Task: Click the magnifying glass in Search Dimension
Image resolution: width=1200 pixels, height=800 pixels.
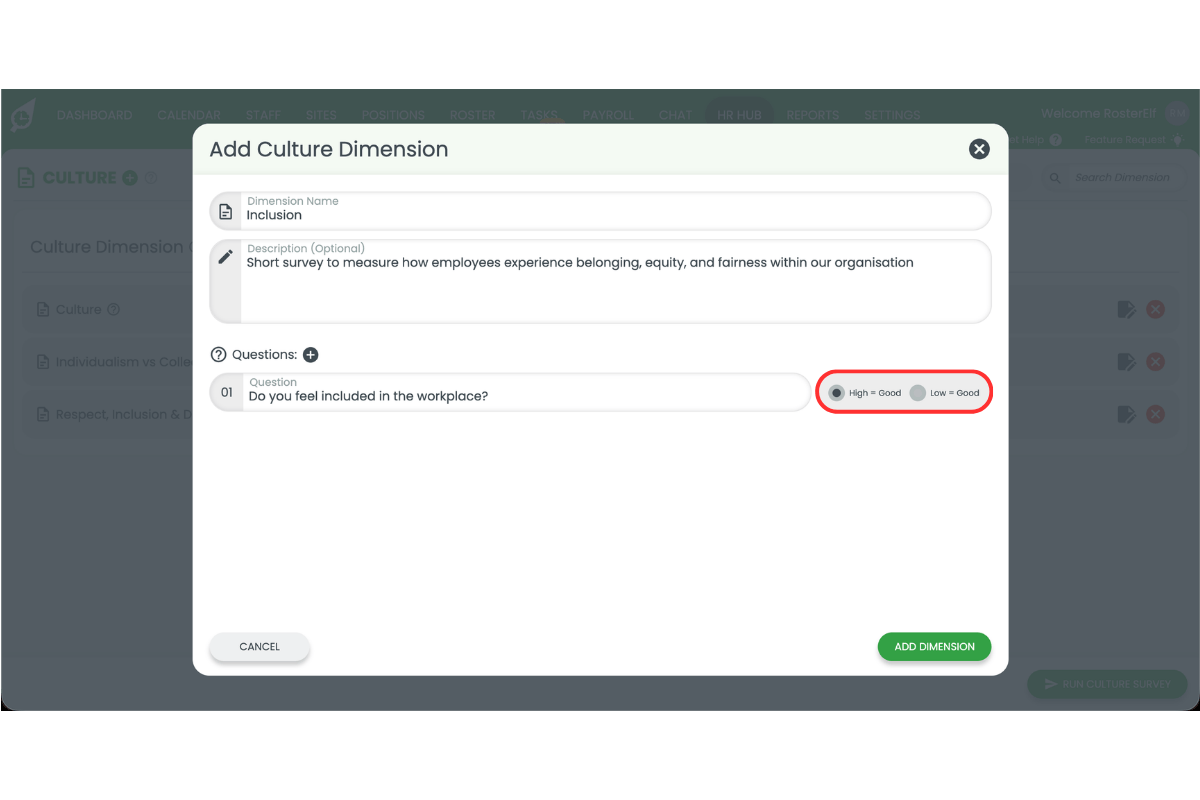Action: (x=1055, y=177)
